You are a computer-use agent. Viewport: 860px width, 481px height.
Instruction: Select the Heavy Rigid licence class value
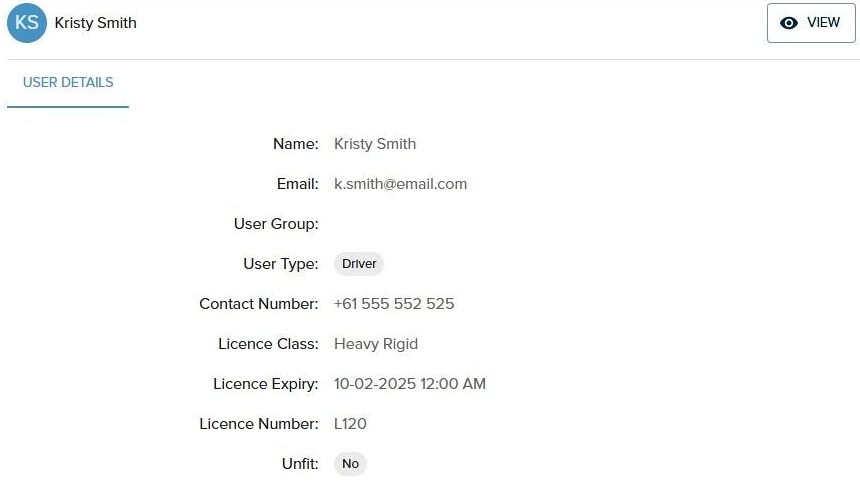(376, 344)
